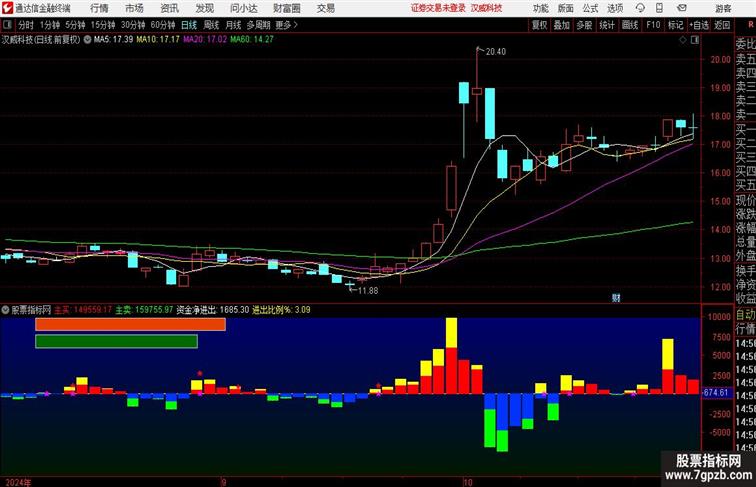Open the 功能 menu
The width and height of the screenshot is (756, 487).
541,8
